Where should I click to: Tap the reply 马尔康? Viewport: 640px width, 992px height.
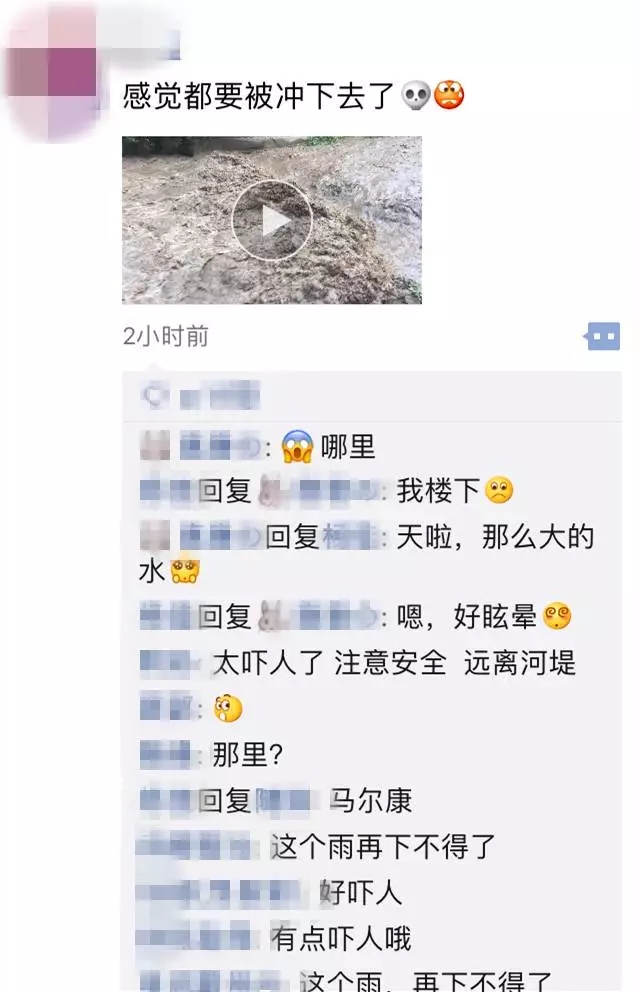click(x=371, y=800)
